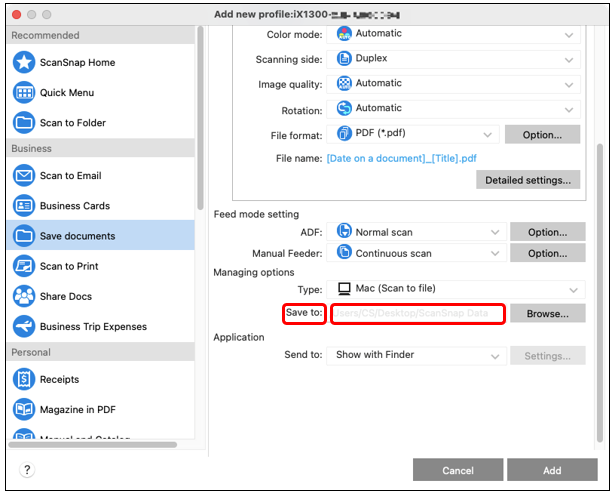Expand the Rotation dropdown

point(453,109)
